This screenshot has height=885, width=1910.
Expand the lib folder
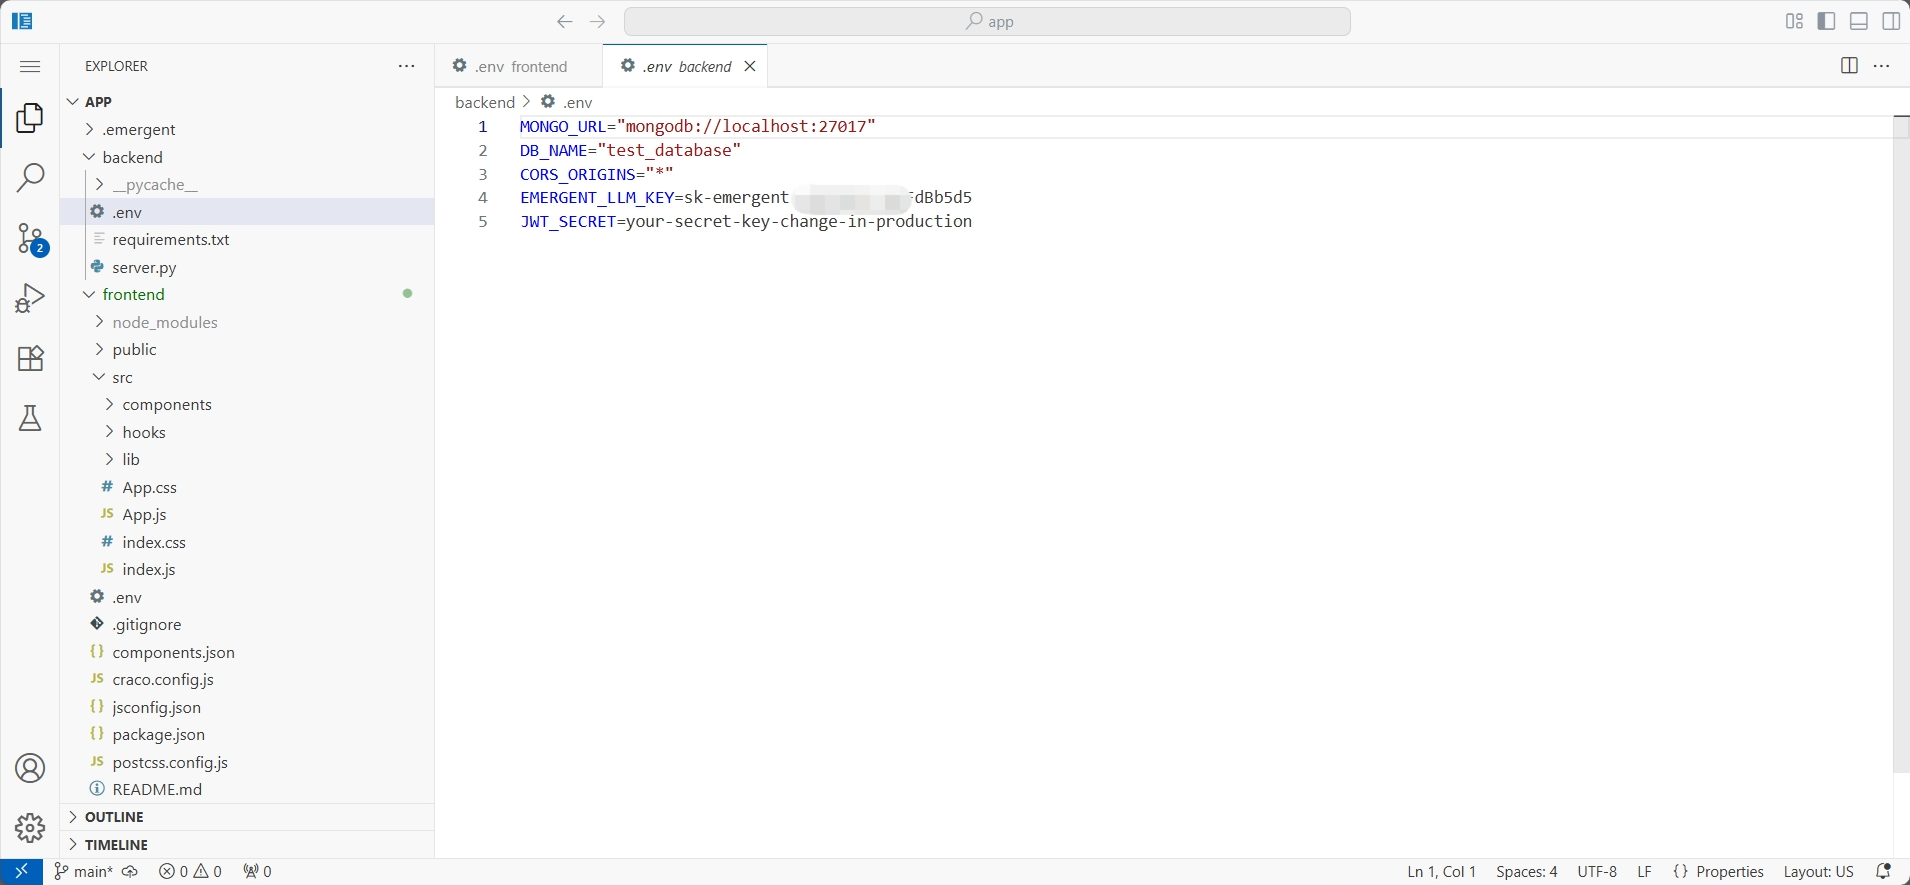247,460
